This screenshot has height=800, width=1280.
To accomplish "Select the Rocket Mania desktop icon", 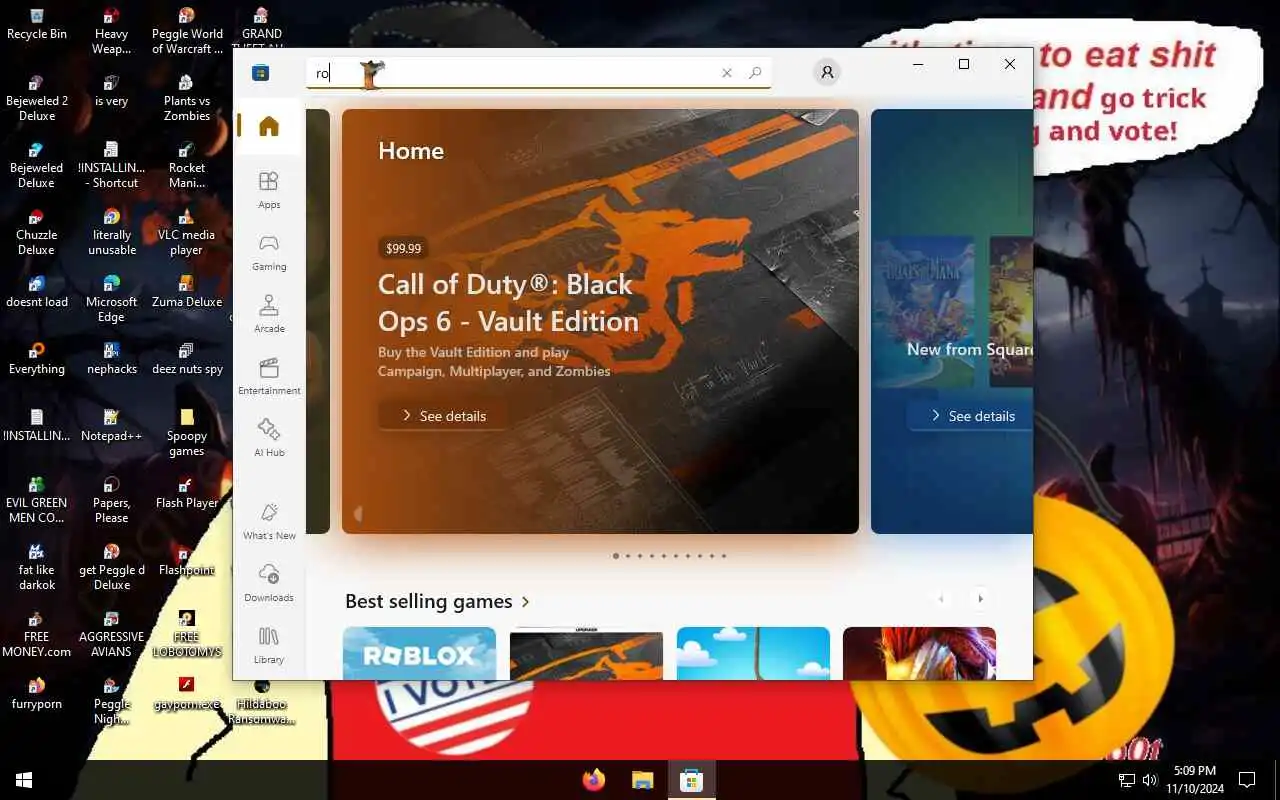I will coord(187,165).
